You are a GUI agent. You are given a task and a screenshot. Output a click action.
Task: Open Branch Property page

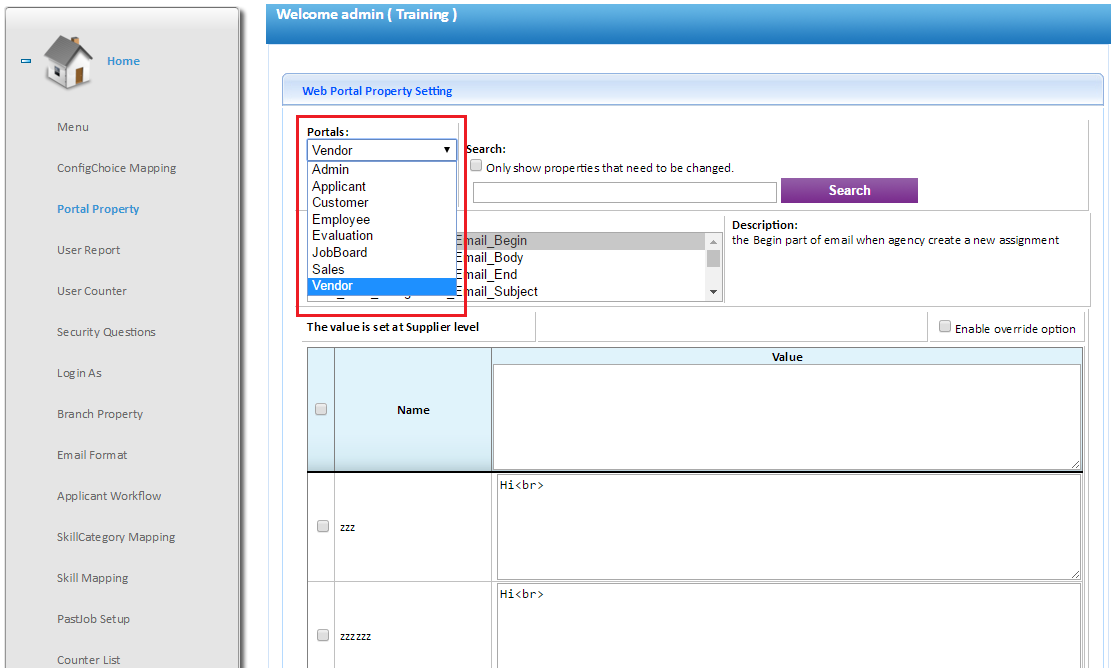pyautogui.click(x=100, y=414)
